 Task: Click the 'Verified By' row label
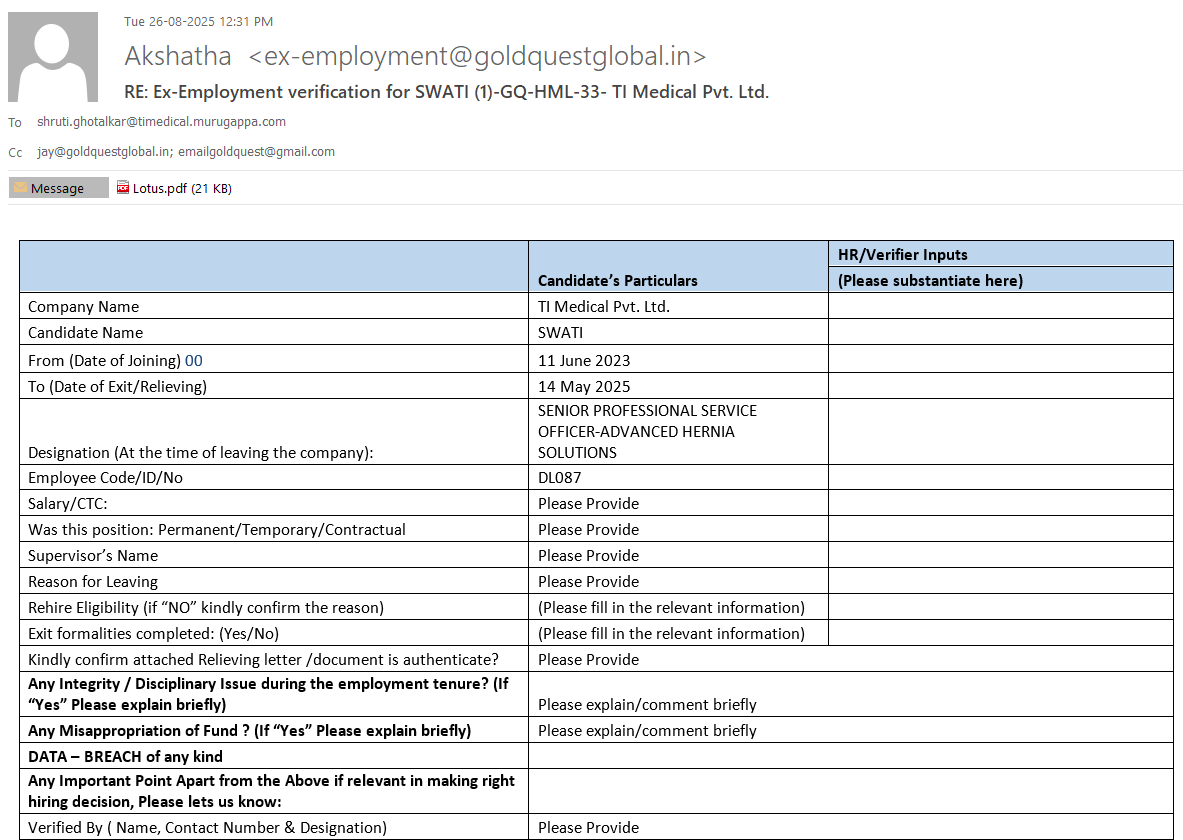[x=207, y=828]
